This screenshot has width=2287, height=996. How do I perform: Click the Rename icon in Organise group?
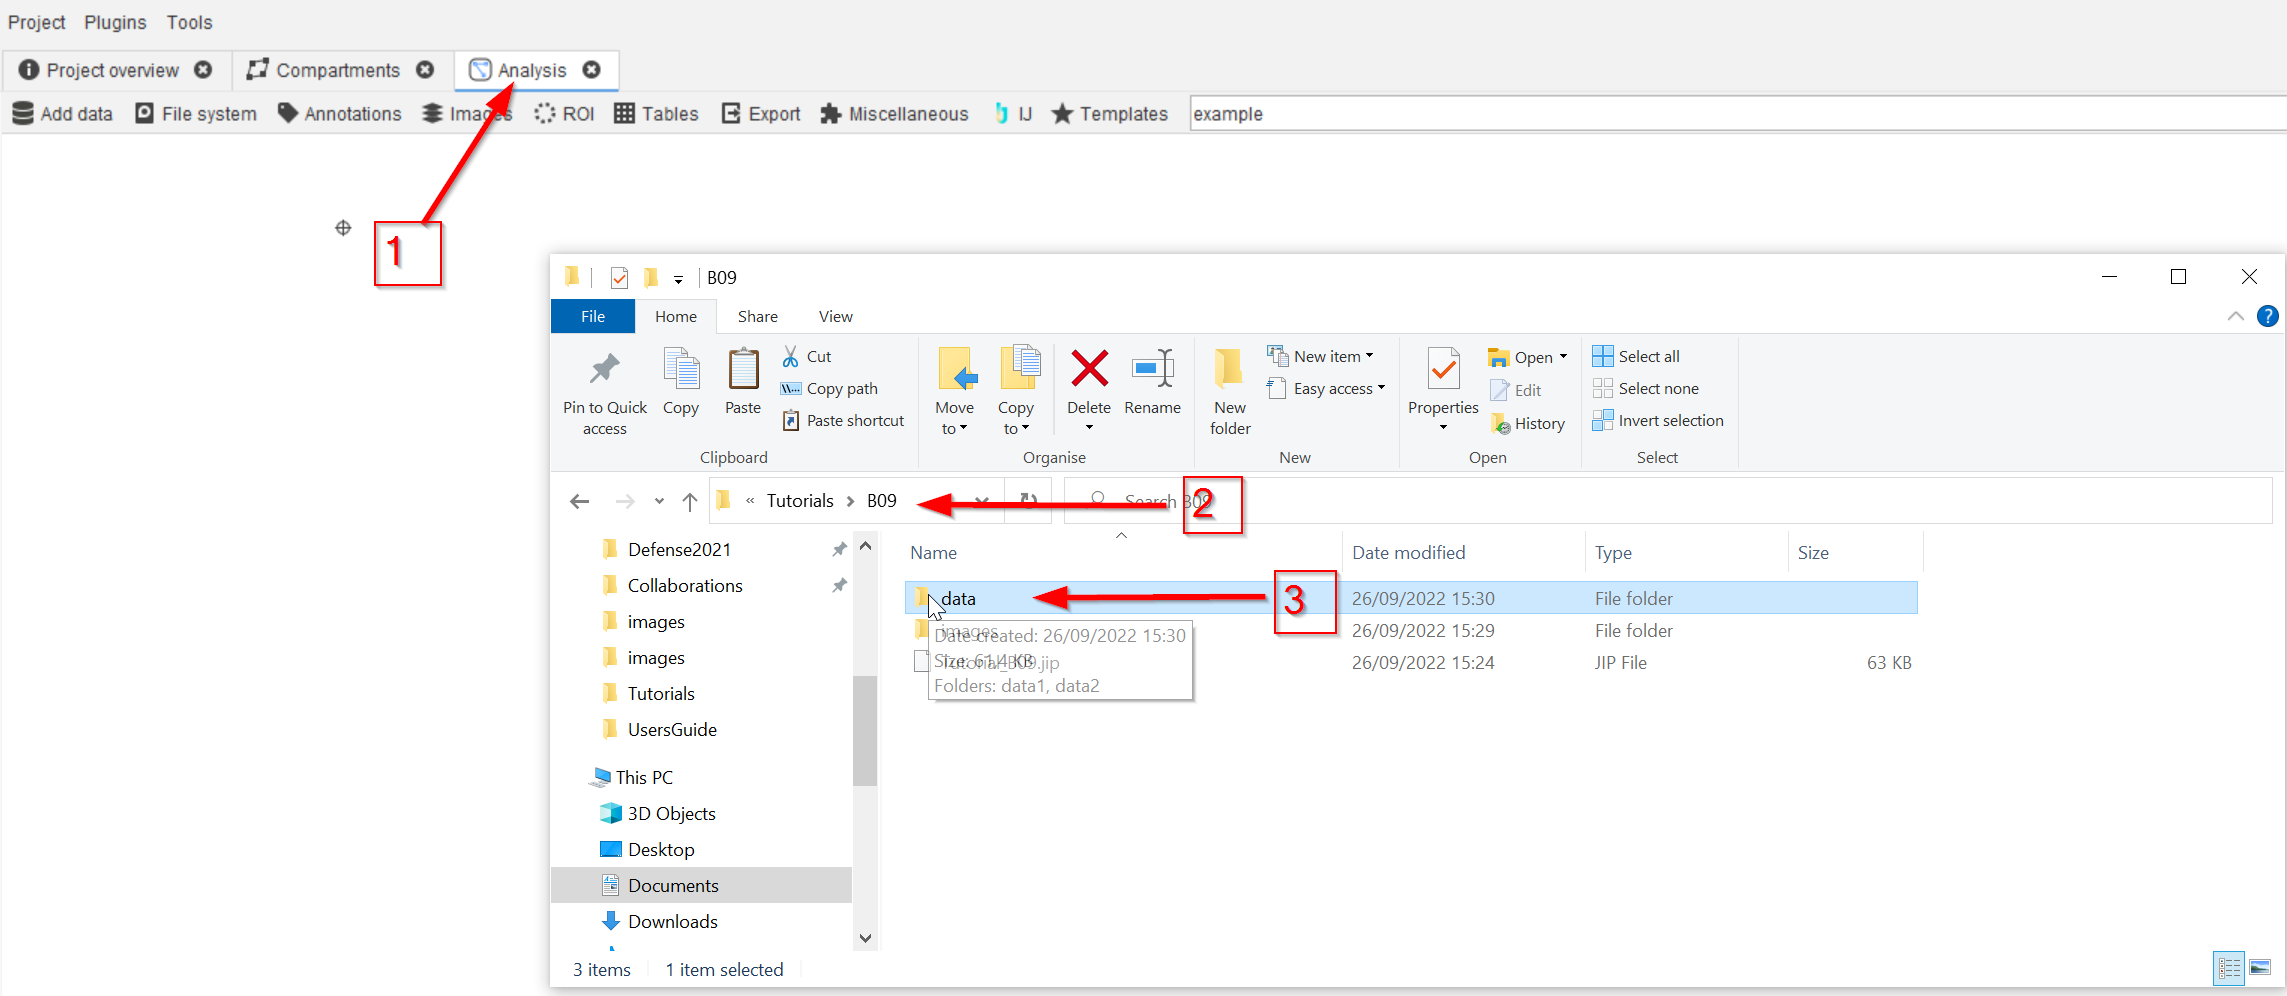tap(1152, 370)
